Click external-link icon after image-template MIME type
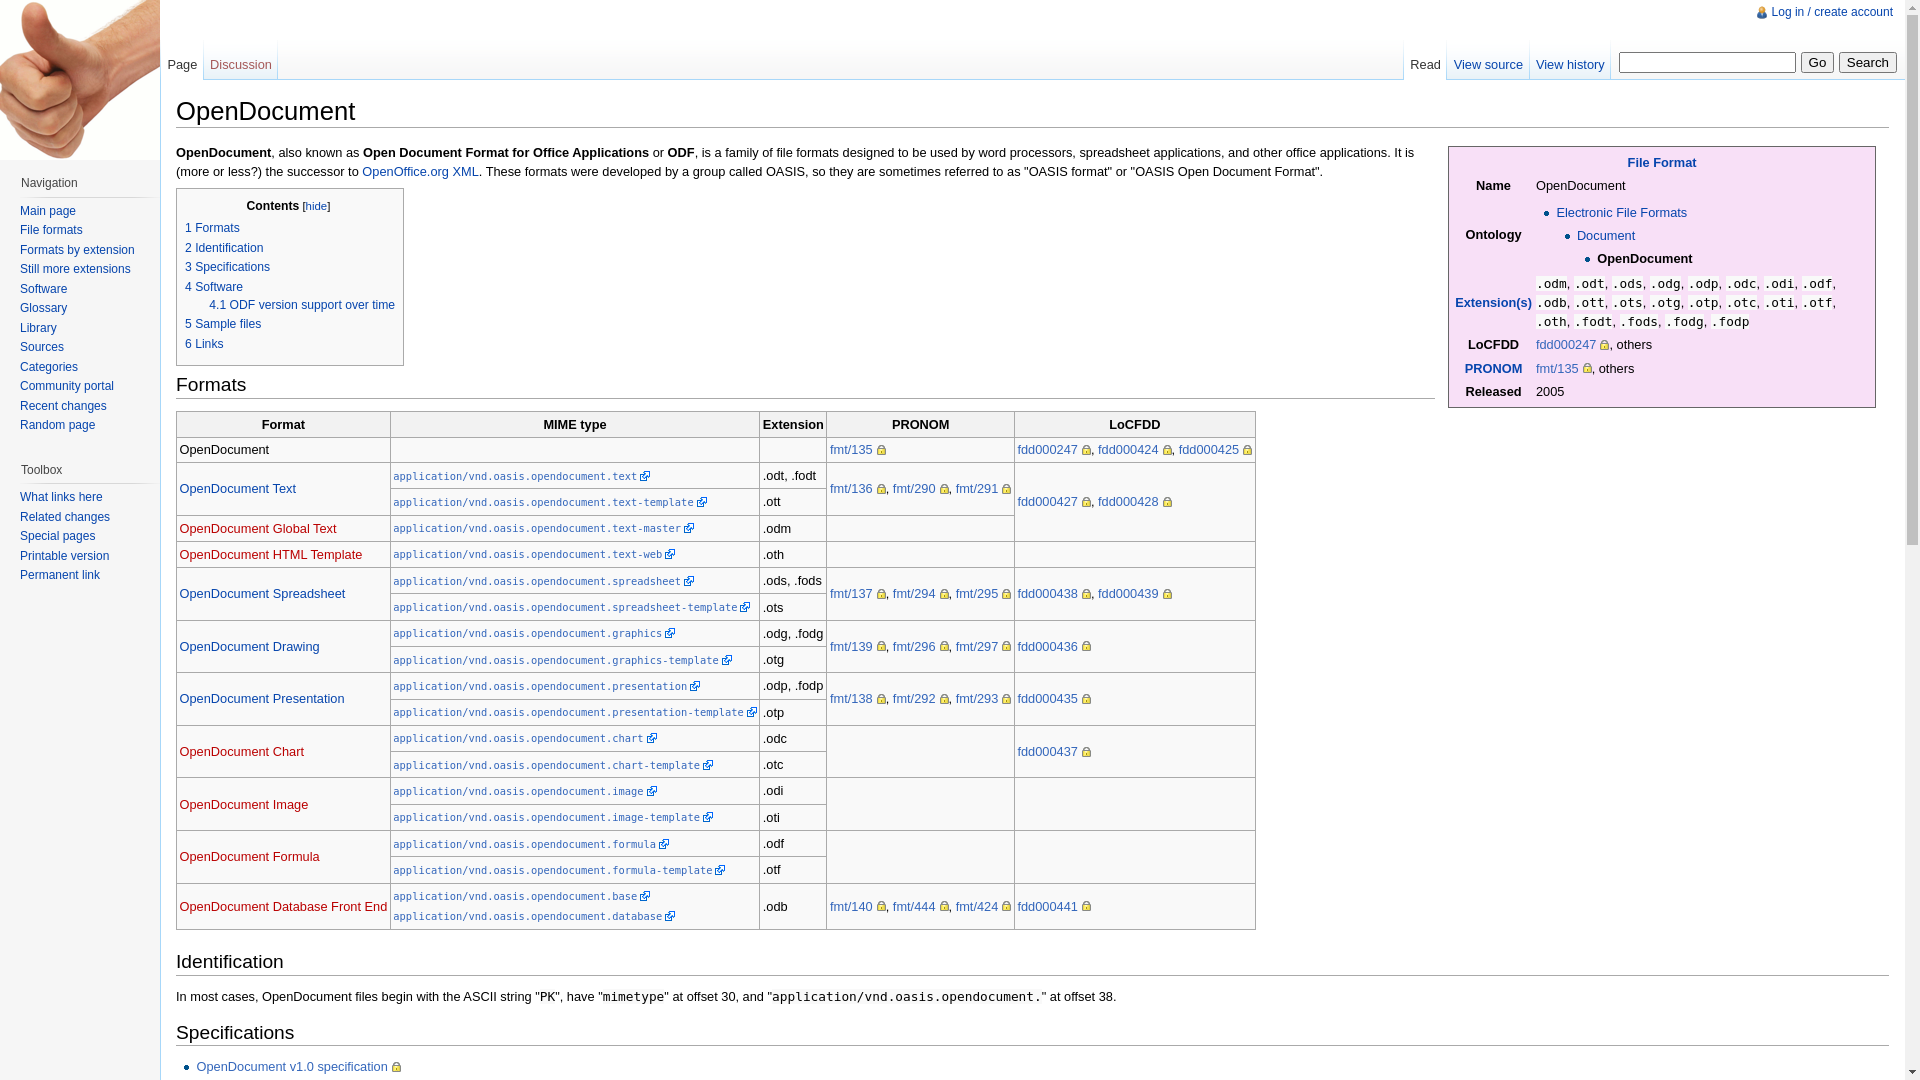The width and height of the screenshot is (1920, 1080). click(708, 818)
